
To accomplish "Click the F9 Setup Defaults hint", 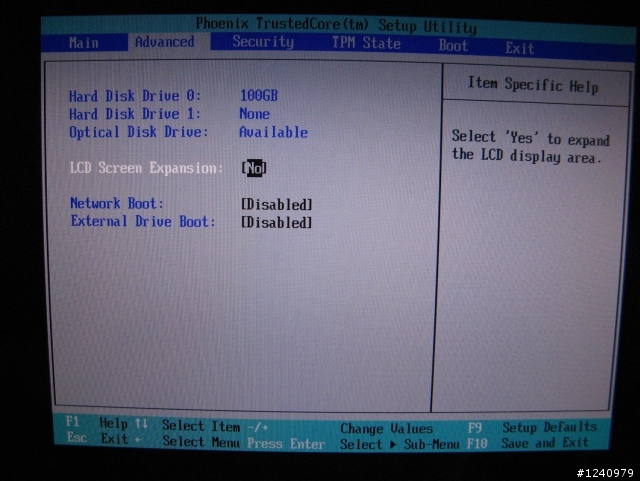I will [532, 428].
